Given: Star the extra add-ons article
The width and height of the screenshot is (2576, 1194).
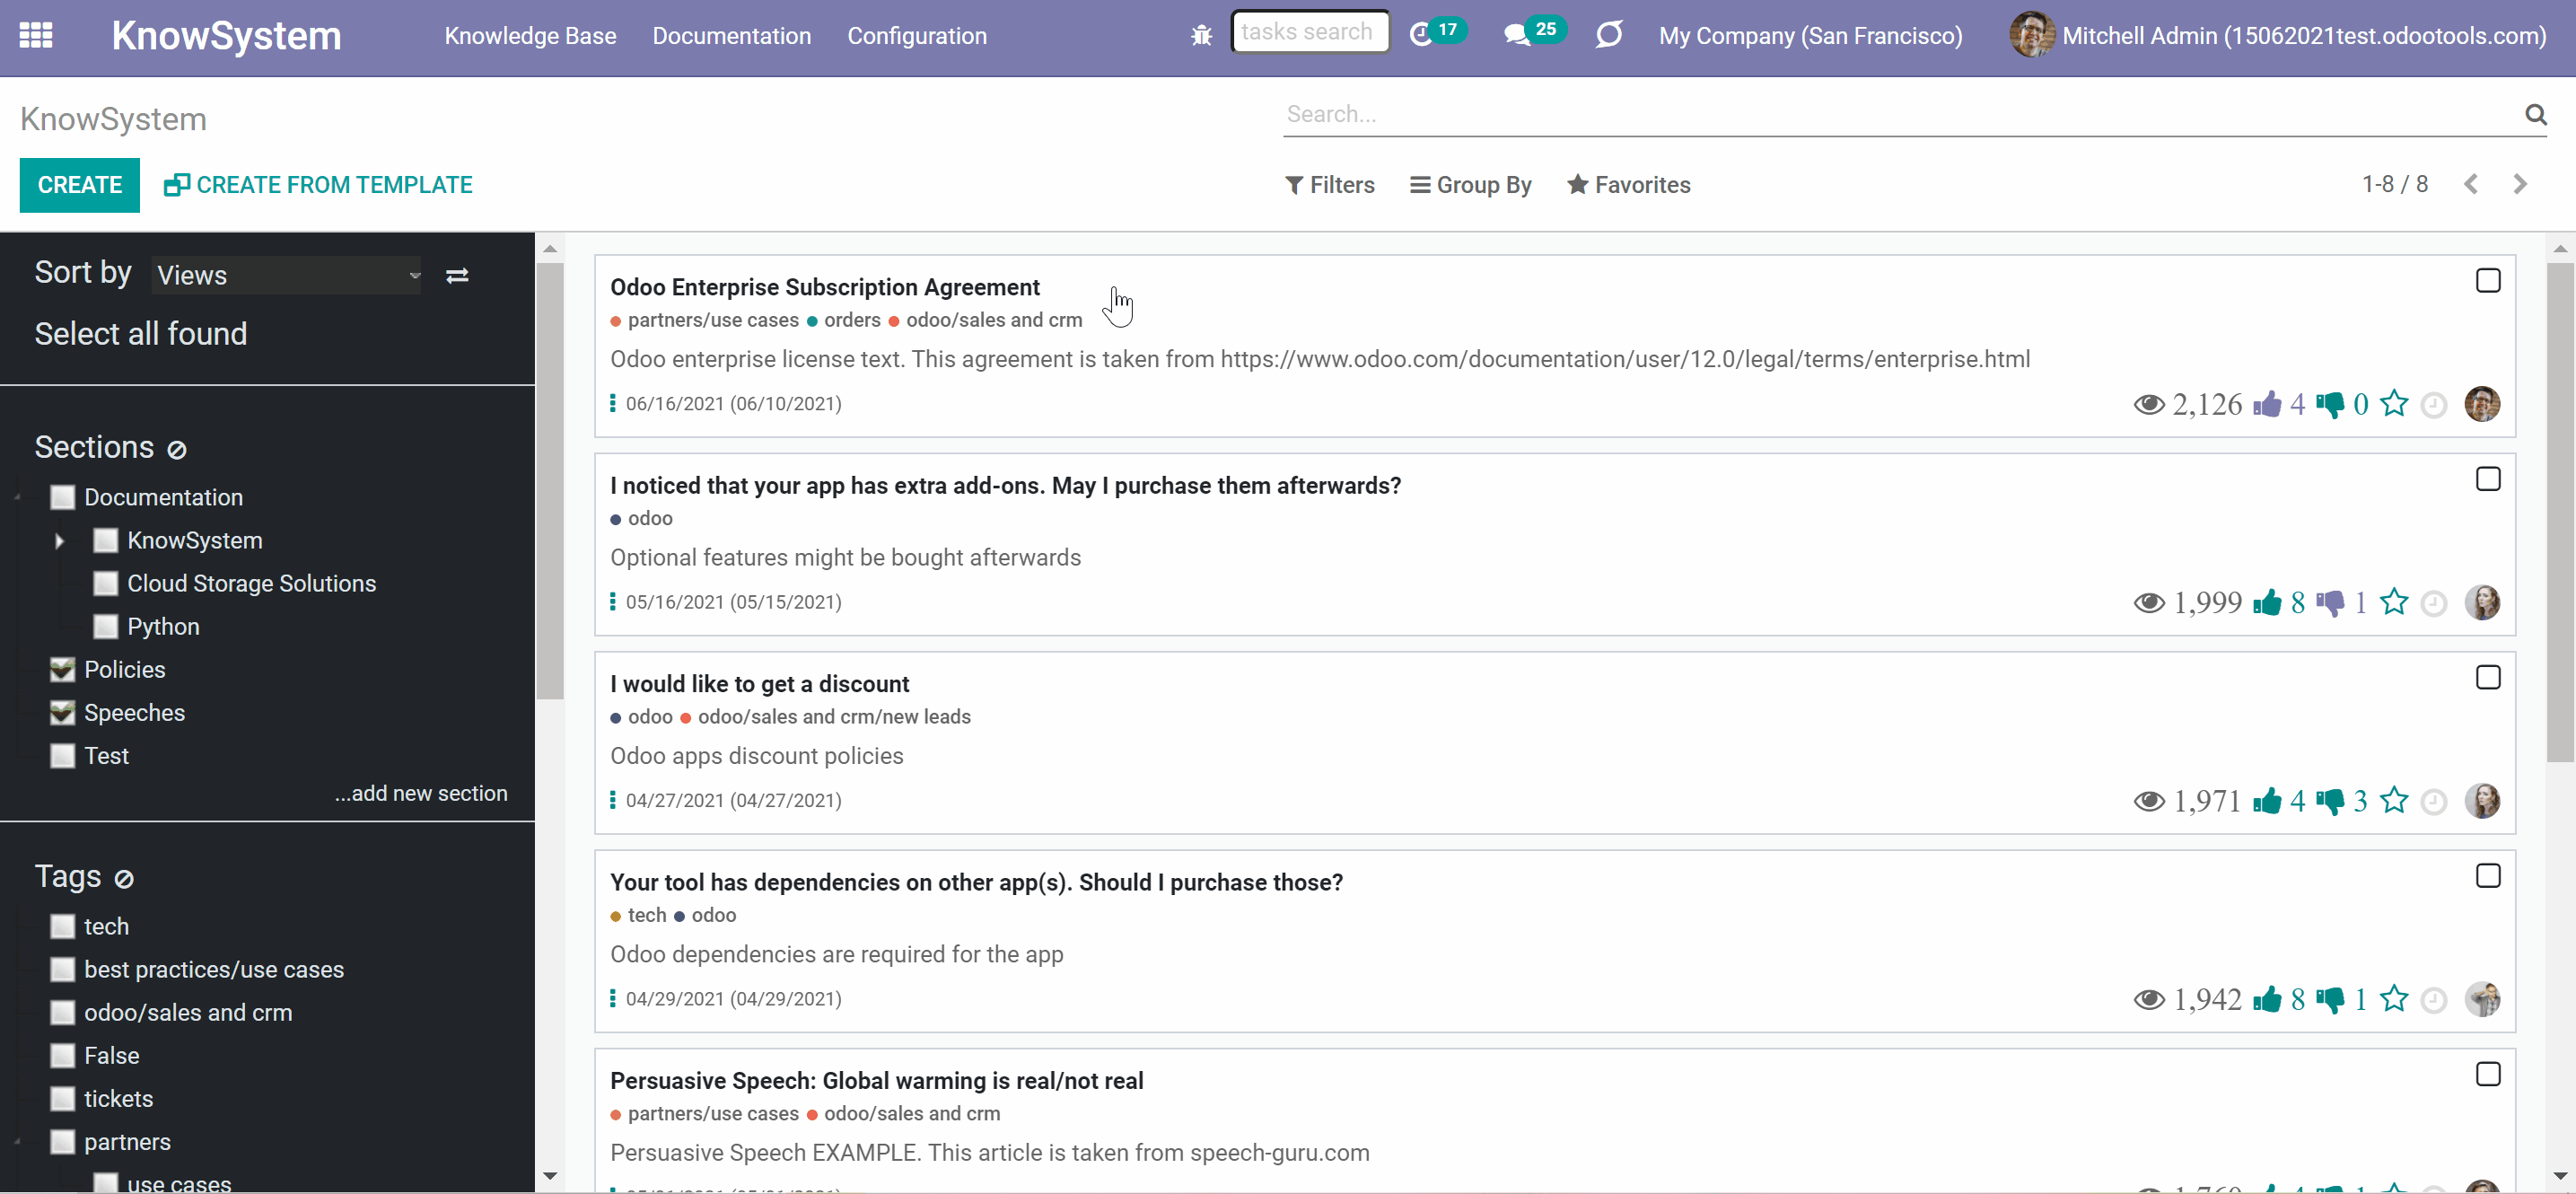Looking at the screenshot, I should pos(2394,601).
